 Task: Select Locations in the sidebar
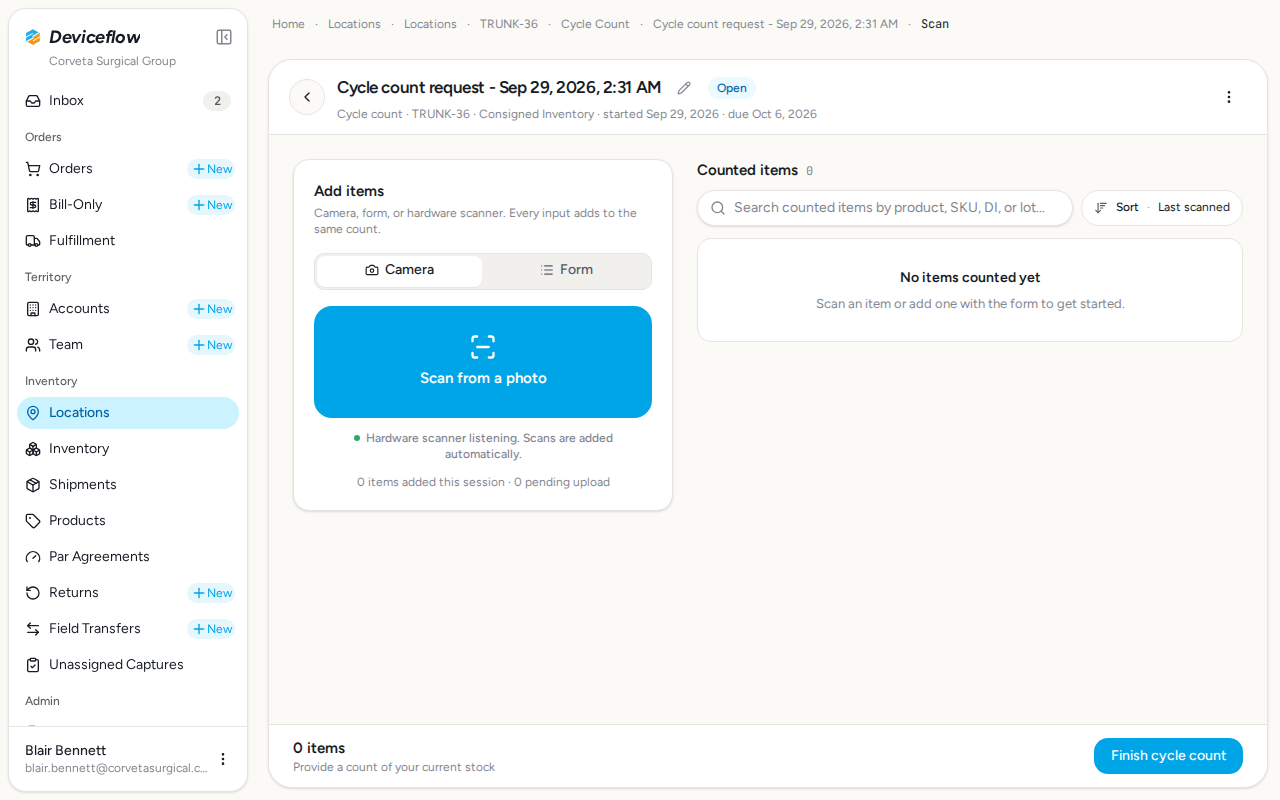pyautogui.click(x=128, y=413)
